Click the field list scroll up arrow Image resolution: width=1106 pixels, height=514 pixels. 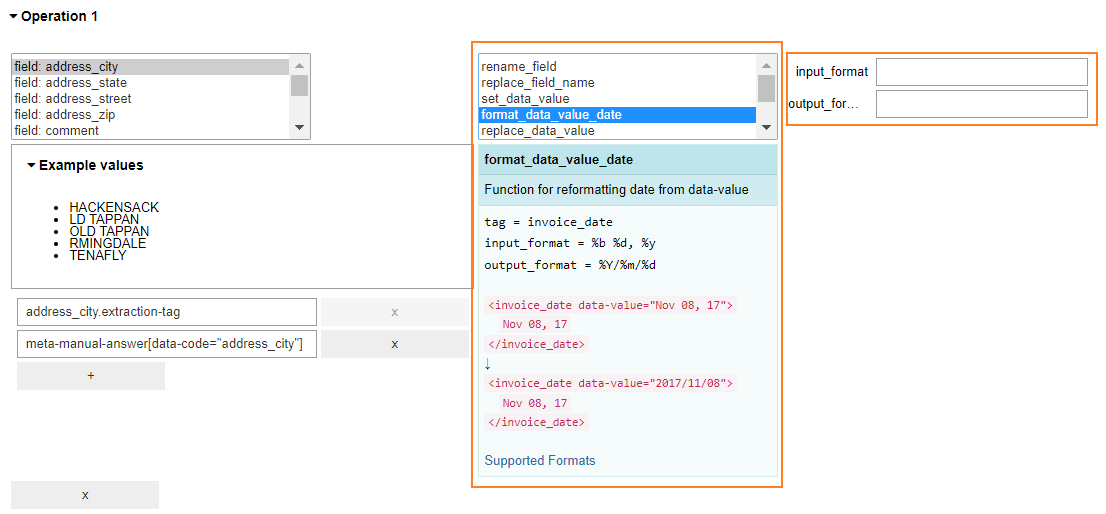click(x=299, y=65)
